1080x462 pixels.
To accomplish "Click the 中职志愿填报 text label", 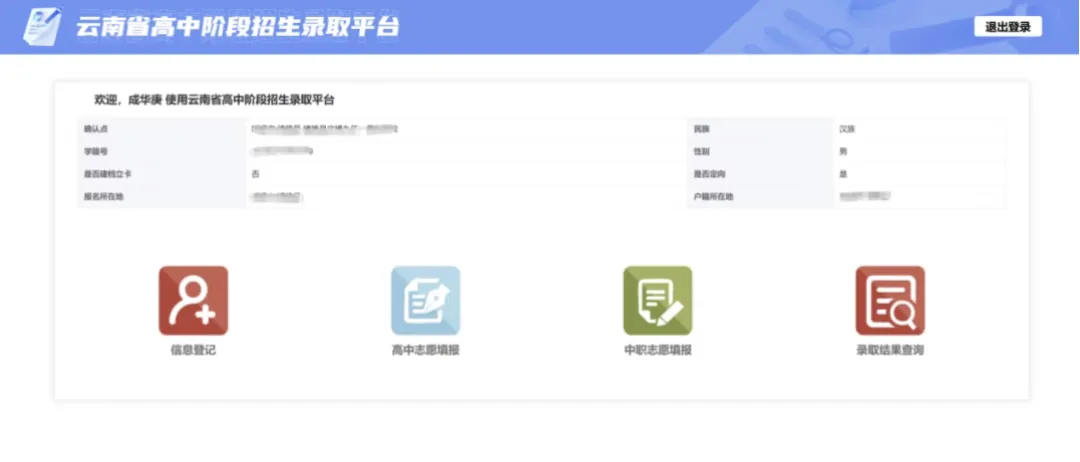I will point(658,350).
